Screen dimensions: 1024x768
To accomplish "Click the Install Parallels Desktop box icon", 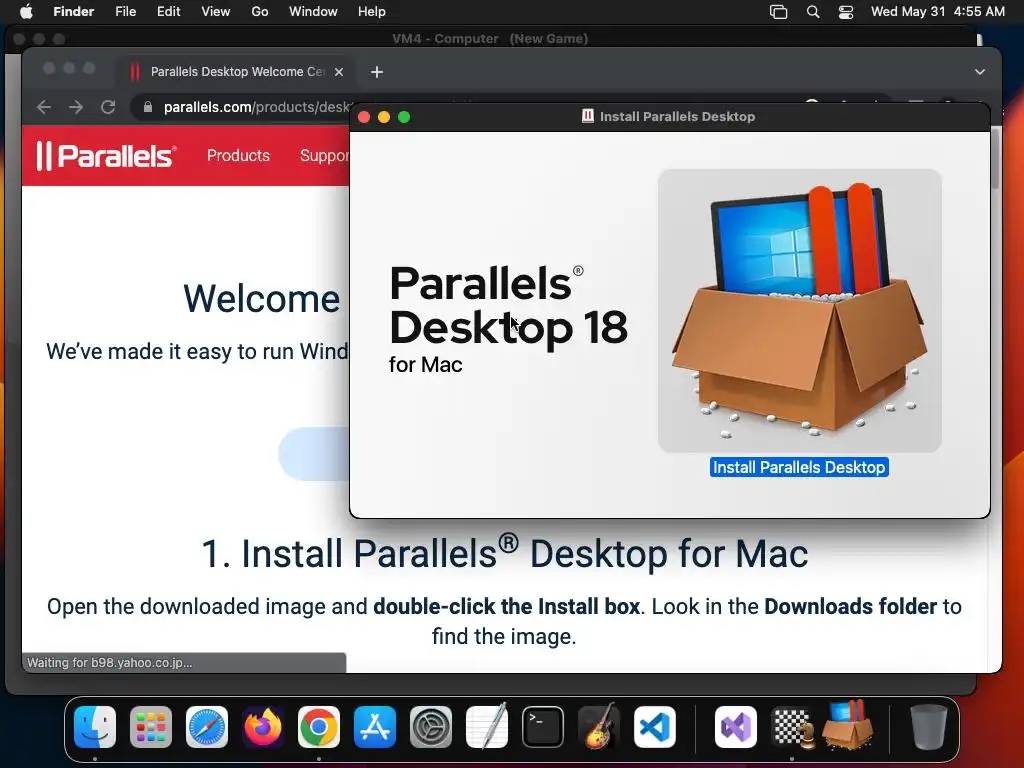I will point(799,311).
